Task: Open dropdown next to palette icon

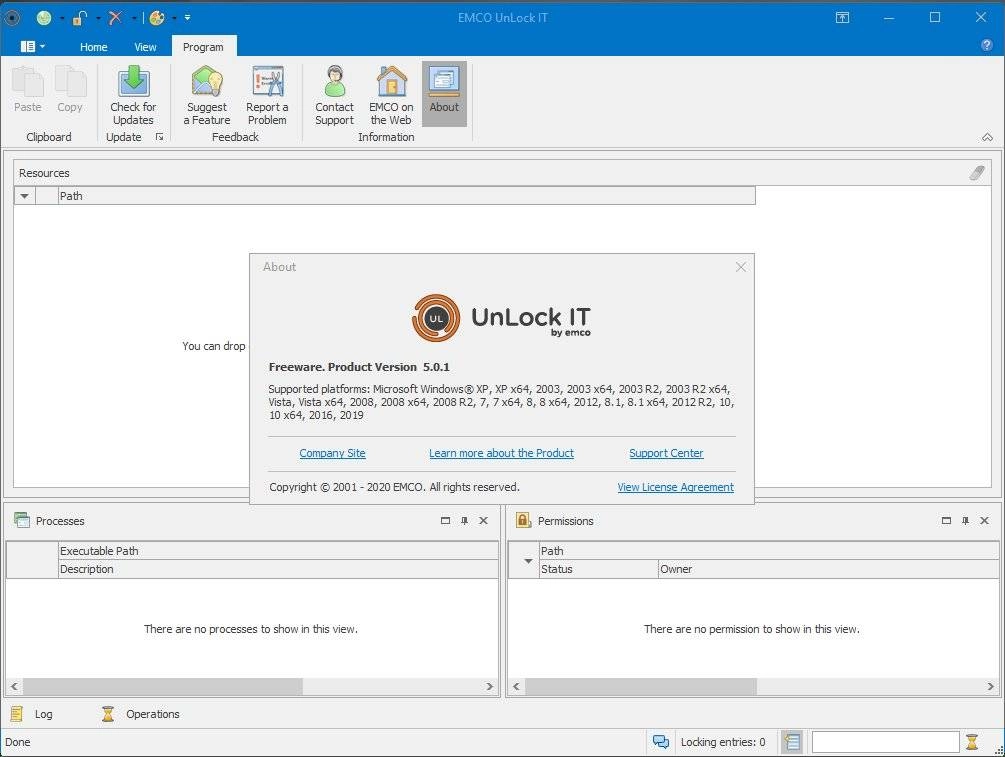Action: tap(174, 18)
